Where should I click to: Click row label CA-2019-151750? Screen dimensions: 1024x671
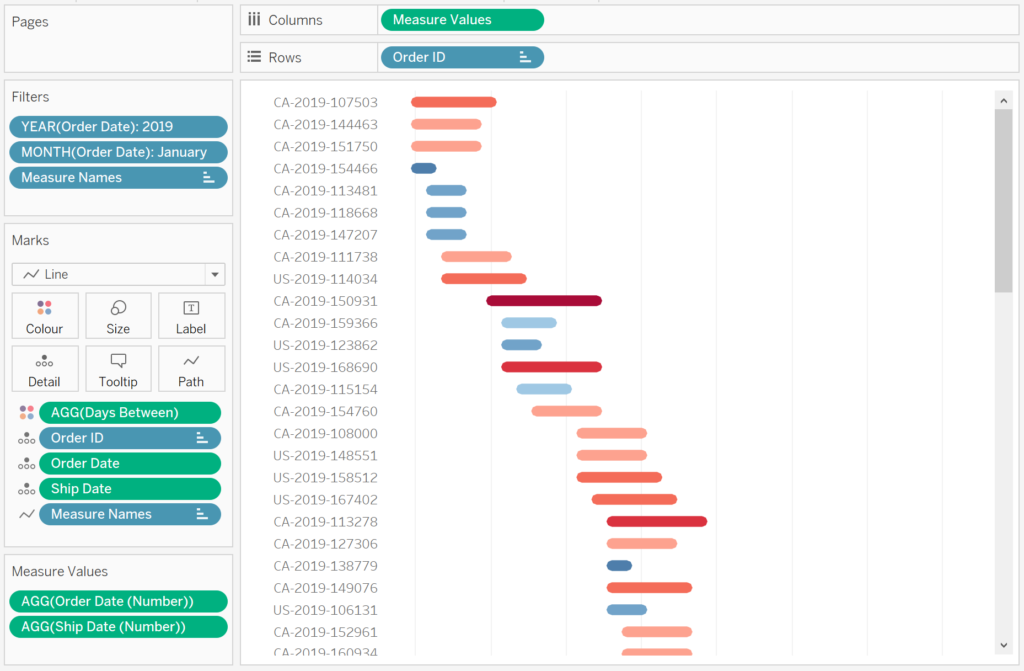[x=325, y=146]
